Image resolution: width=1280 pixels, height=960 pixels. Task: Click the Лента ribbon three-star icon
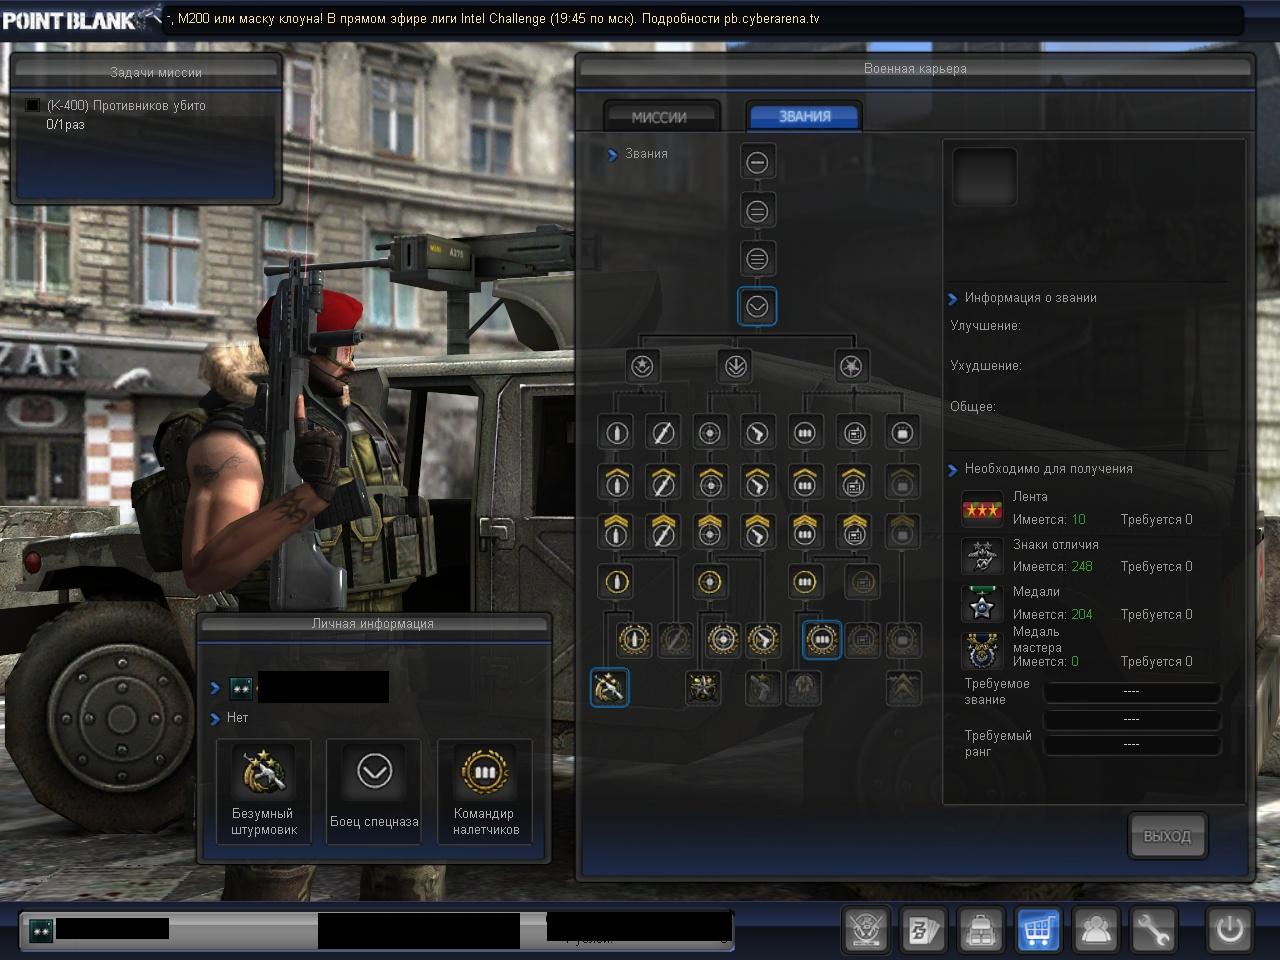pos(981,509)
